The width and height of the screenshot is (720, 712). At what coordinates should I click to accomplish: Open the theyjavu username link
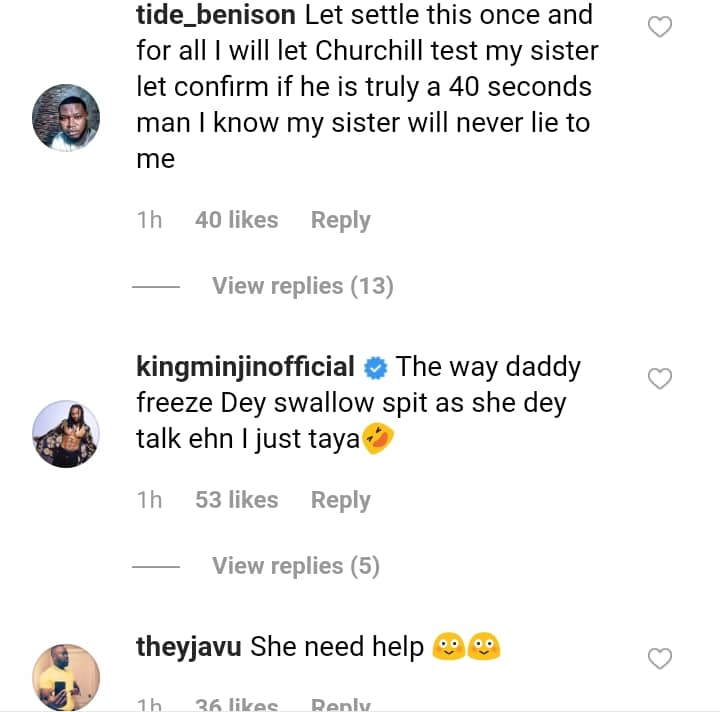pos(188,647)
